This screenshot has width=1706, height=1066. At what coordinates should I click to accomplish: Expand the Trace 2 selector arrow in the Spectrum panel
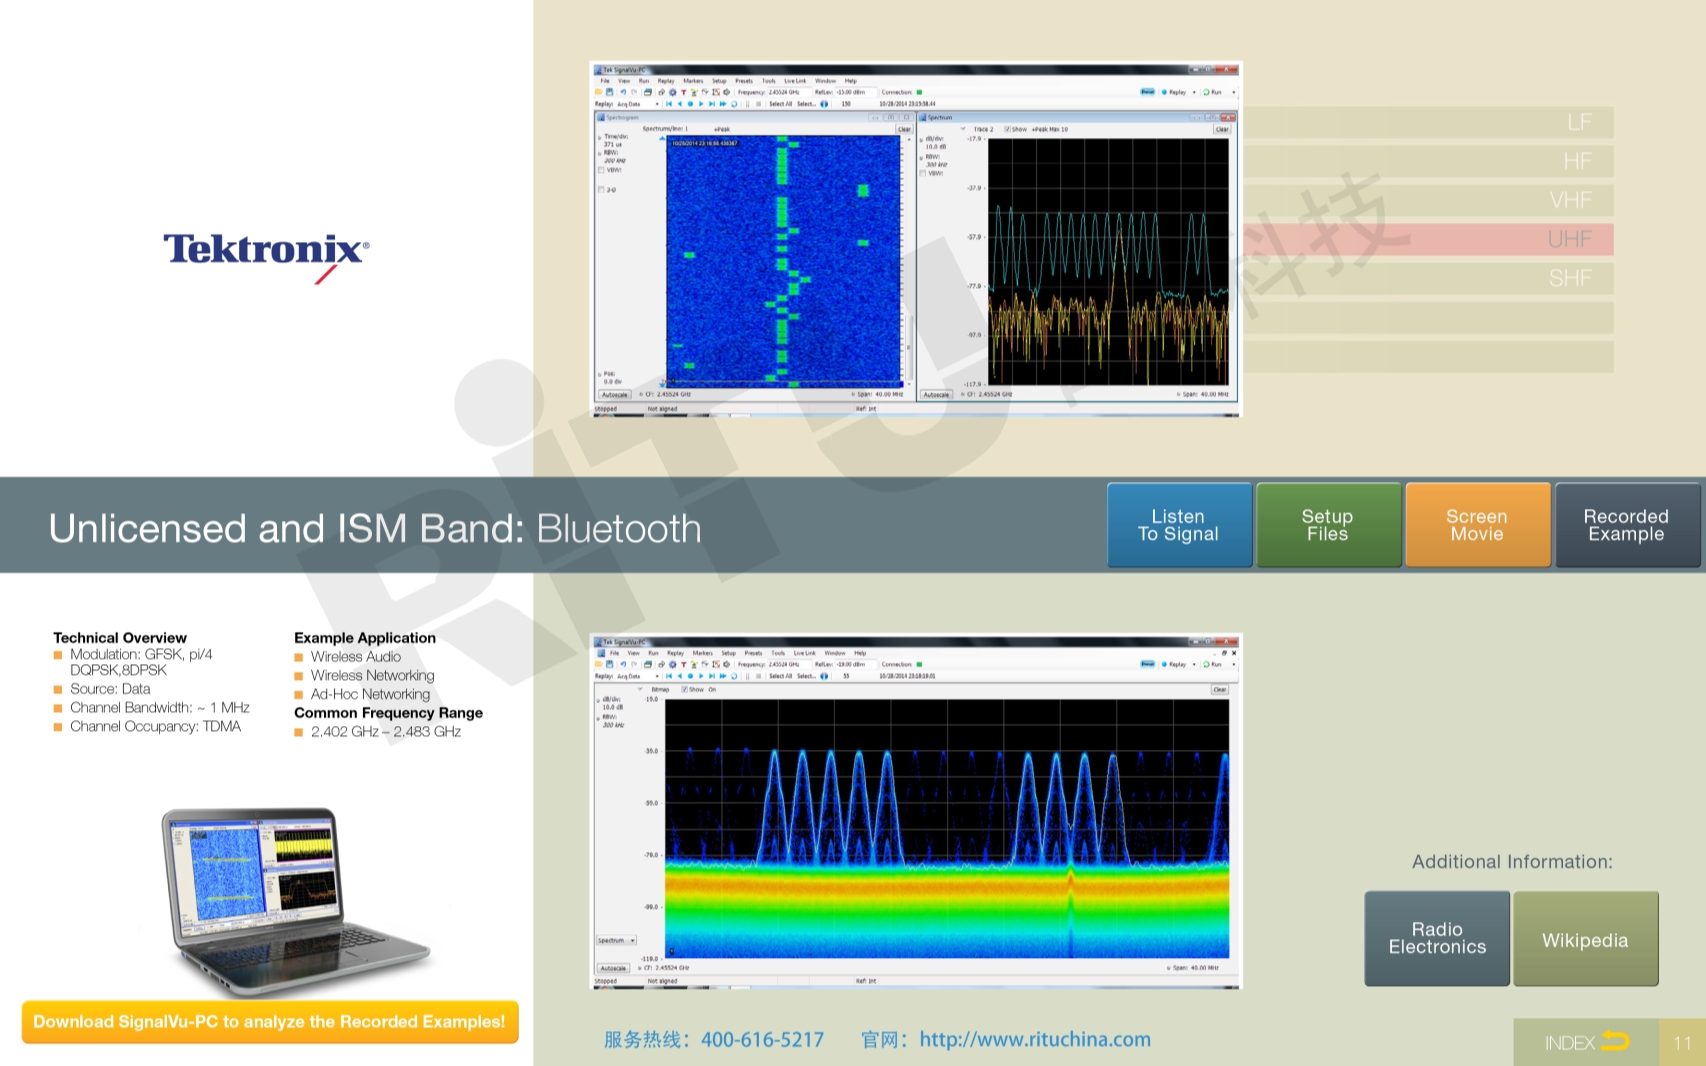pos(963,129)
